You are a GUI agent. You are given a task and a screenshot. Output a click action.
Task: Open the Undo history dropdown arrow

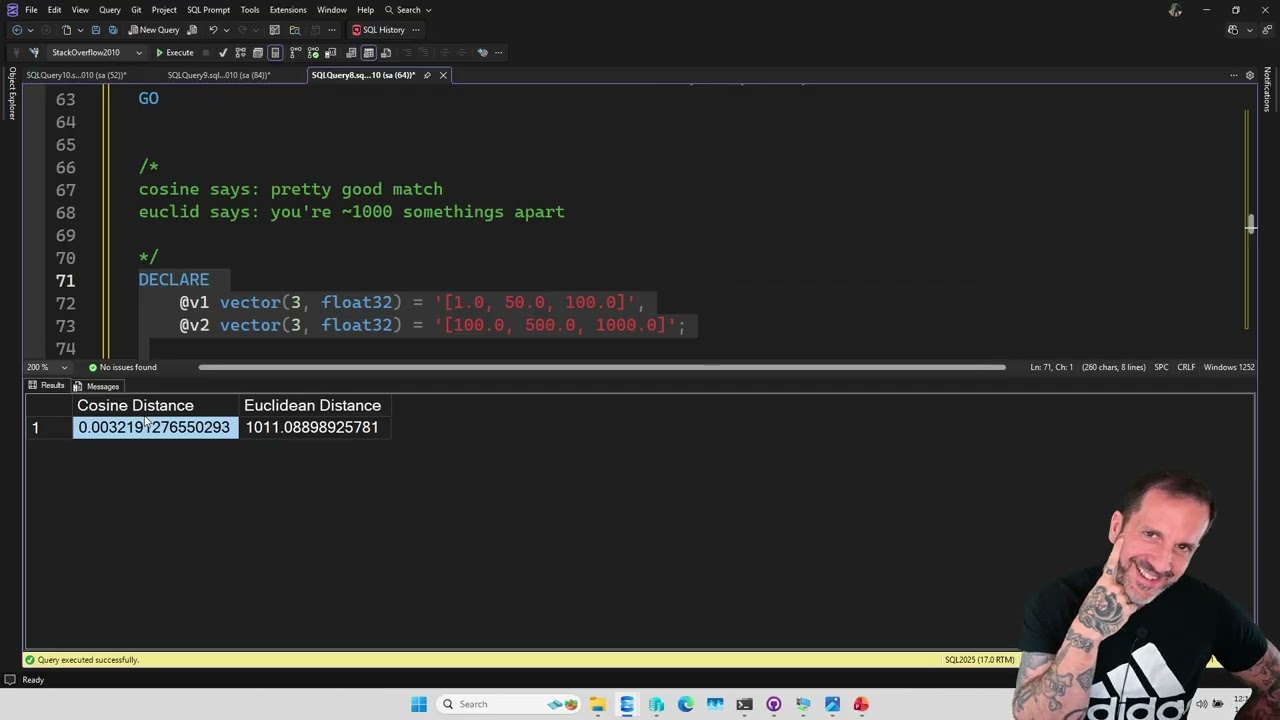click(227, 30)
